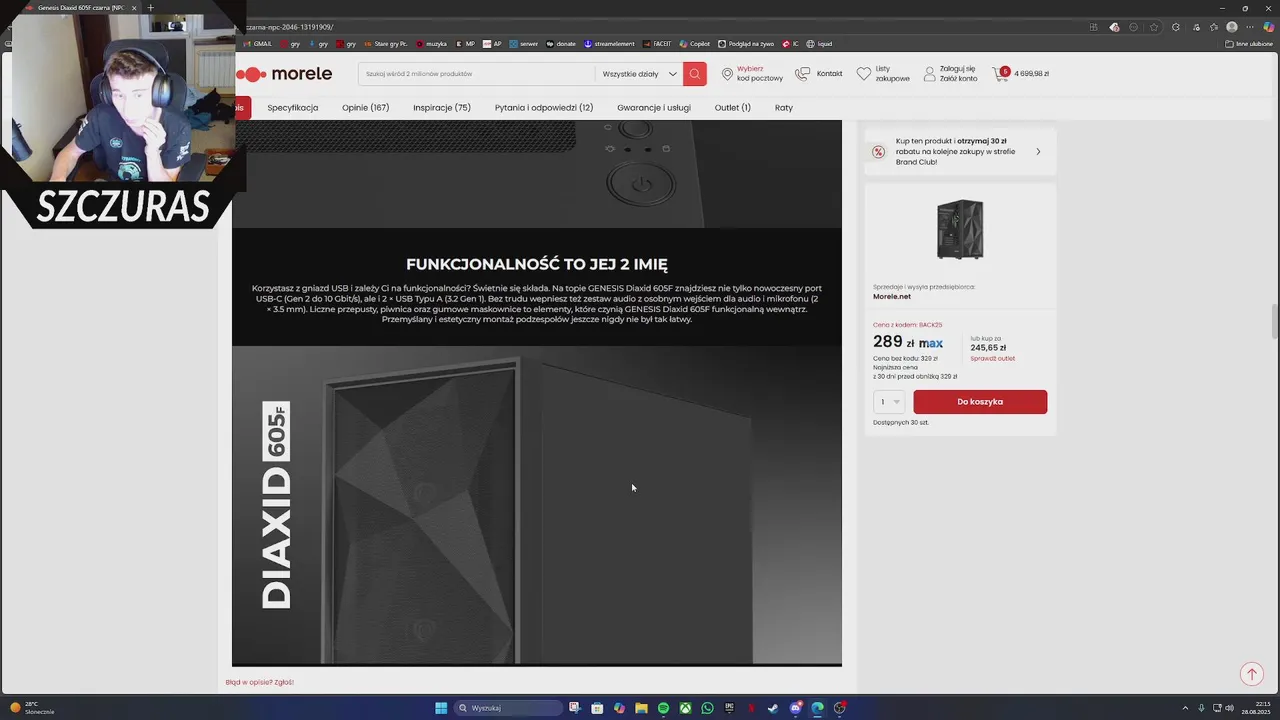This screenshot has height=720, width=1280.
Task: Click the browser address bar URL
Action: 290,27
